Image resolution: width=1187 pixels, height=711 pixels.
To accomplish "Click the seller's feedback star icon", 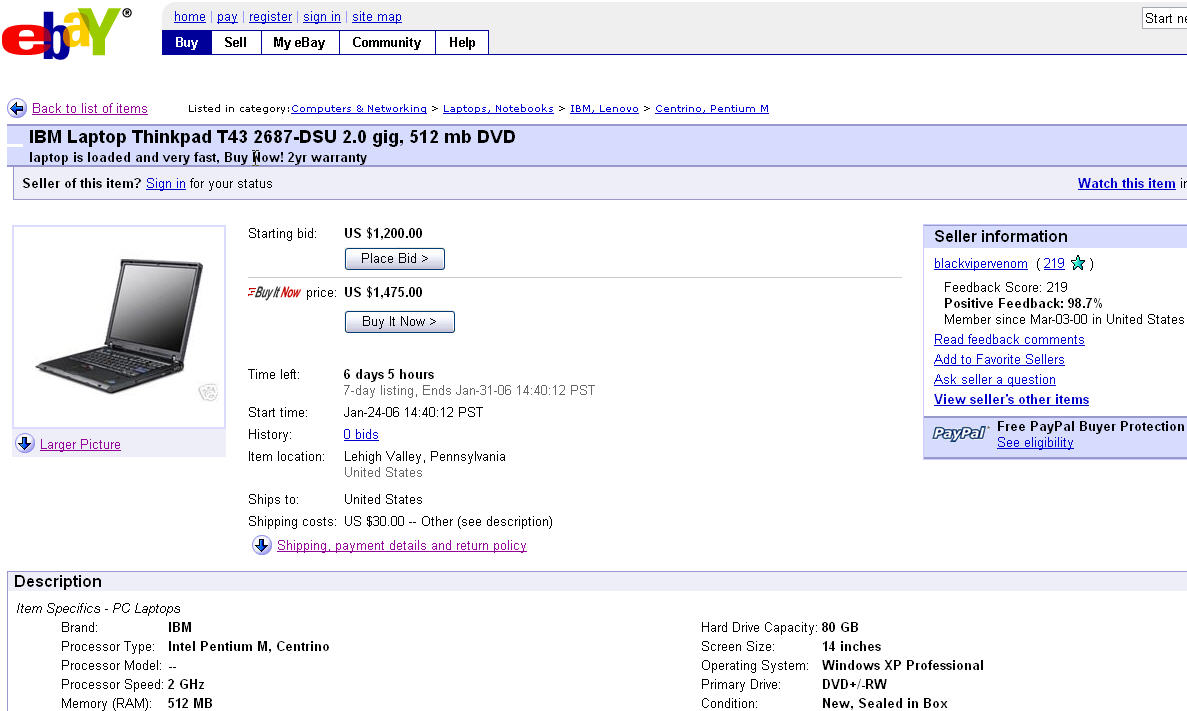I will pos(1077,264).
